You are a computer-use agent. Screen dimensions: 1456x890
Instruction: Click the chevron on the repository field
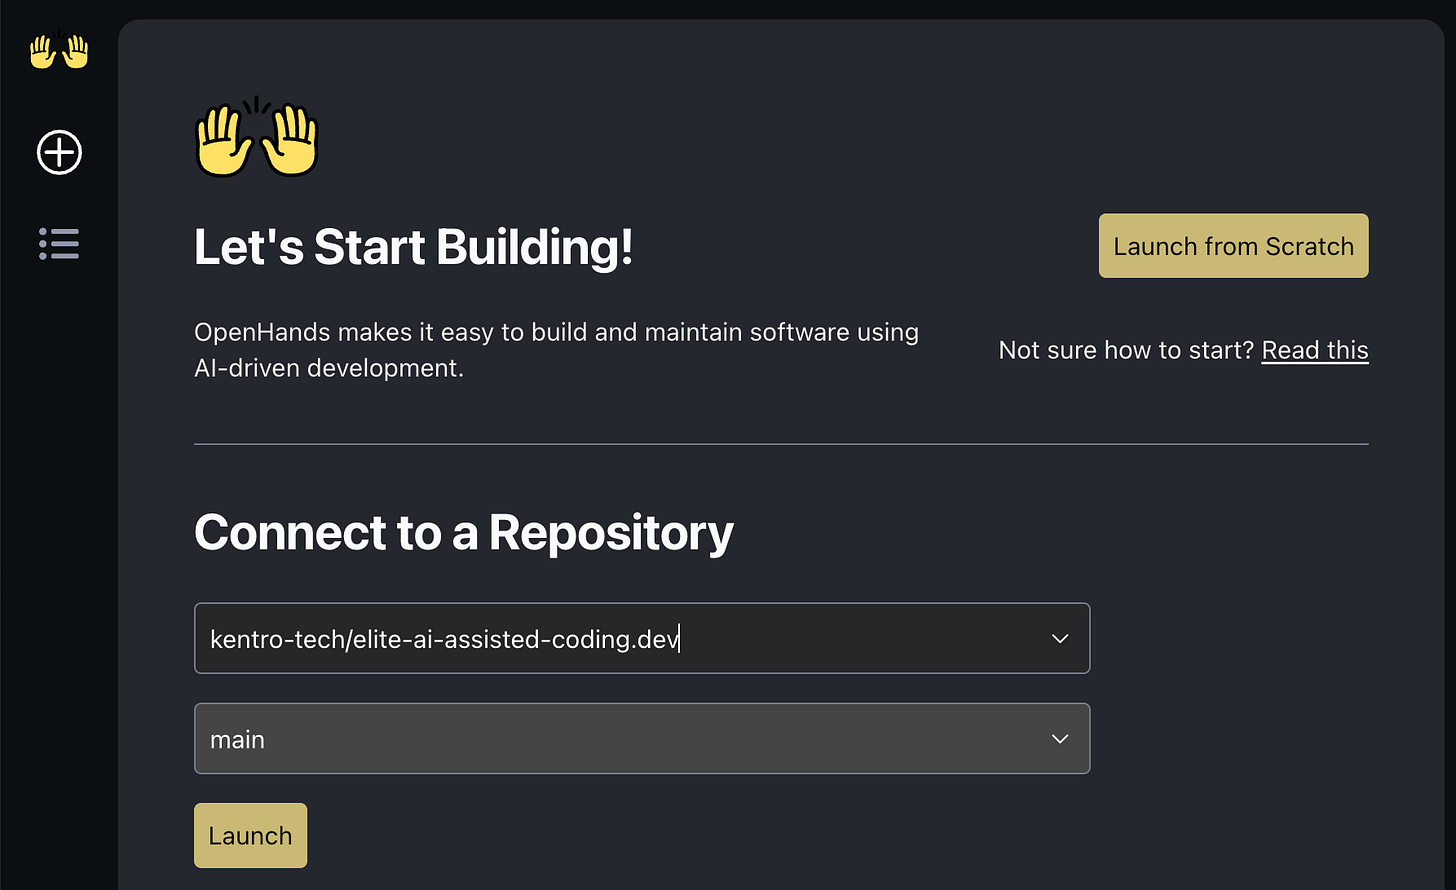(x=1059, y=638)
